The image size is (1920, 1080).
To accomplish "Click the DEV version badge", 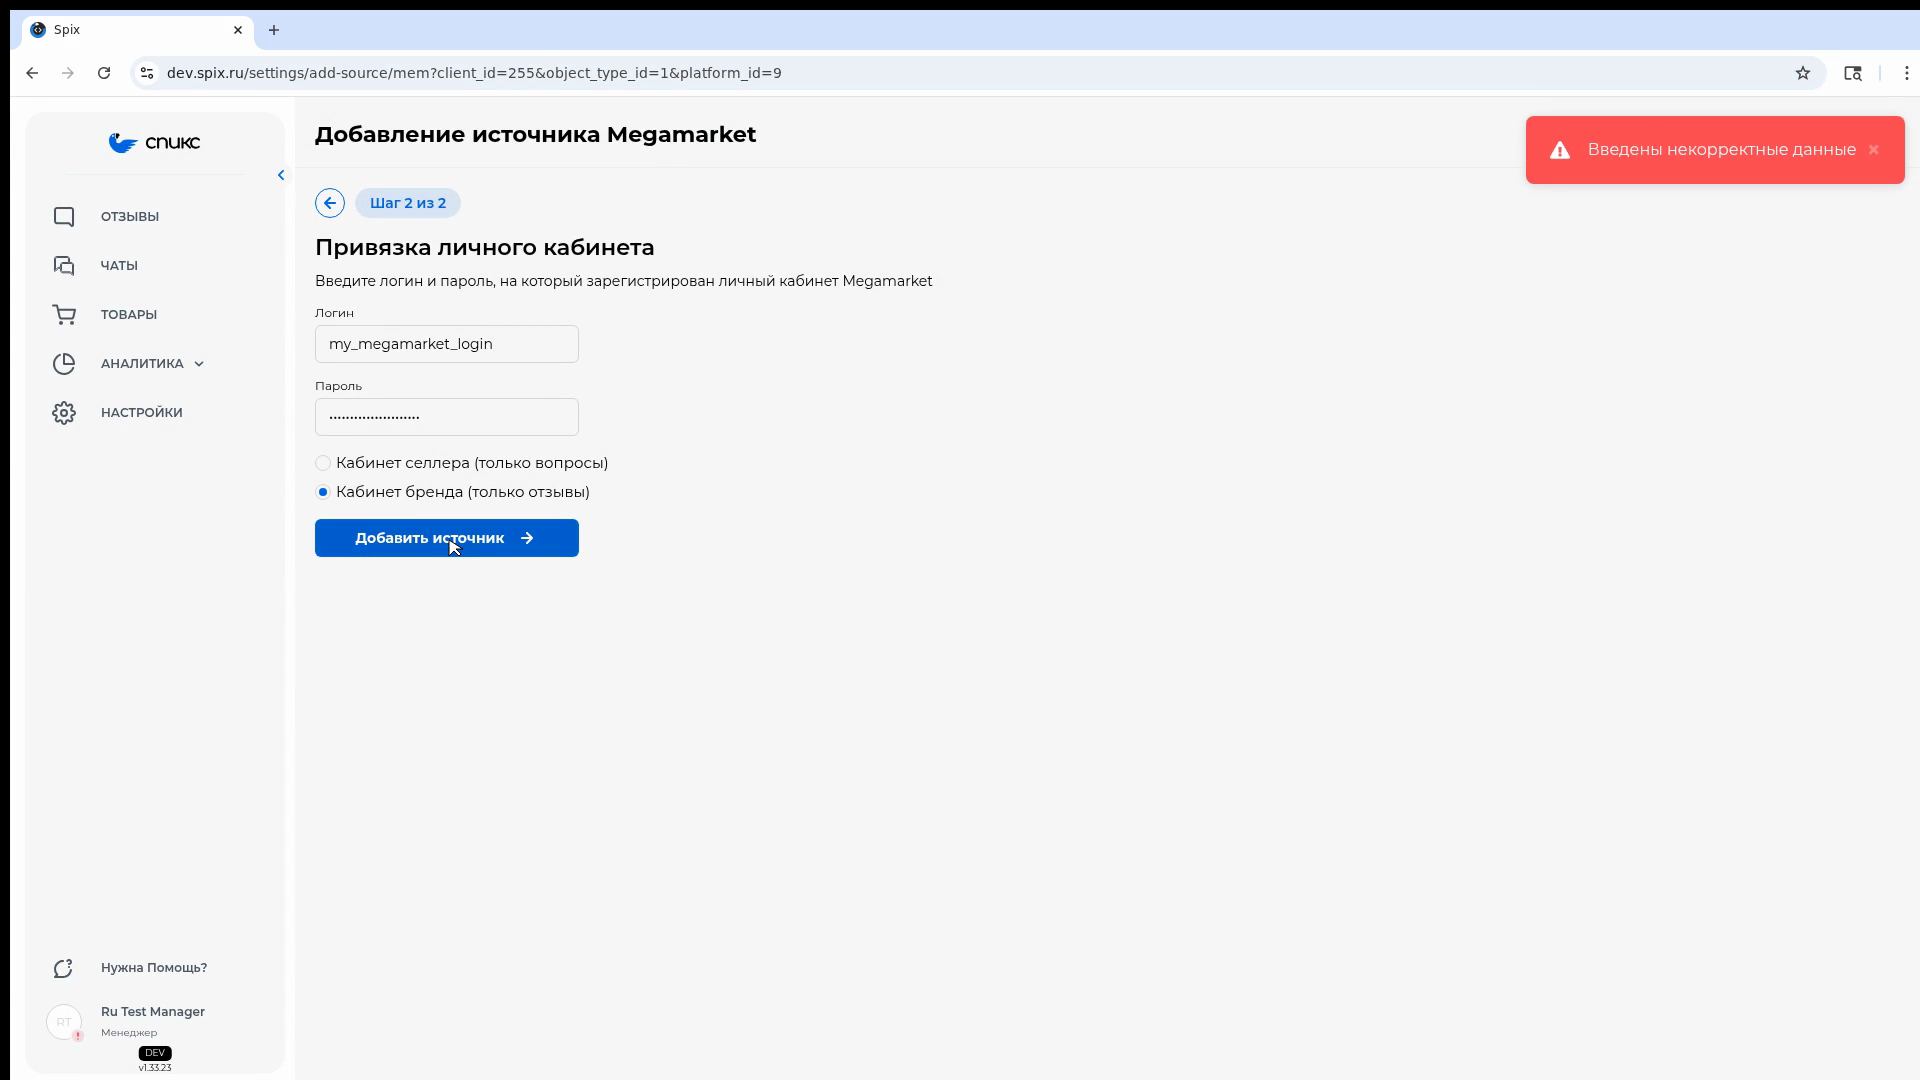I will pyautogui.click(x=155, y=1053).
